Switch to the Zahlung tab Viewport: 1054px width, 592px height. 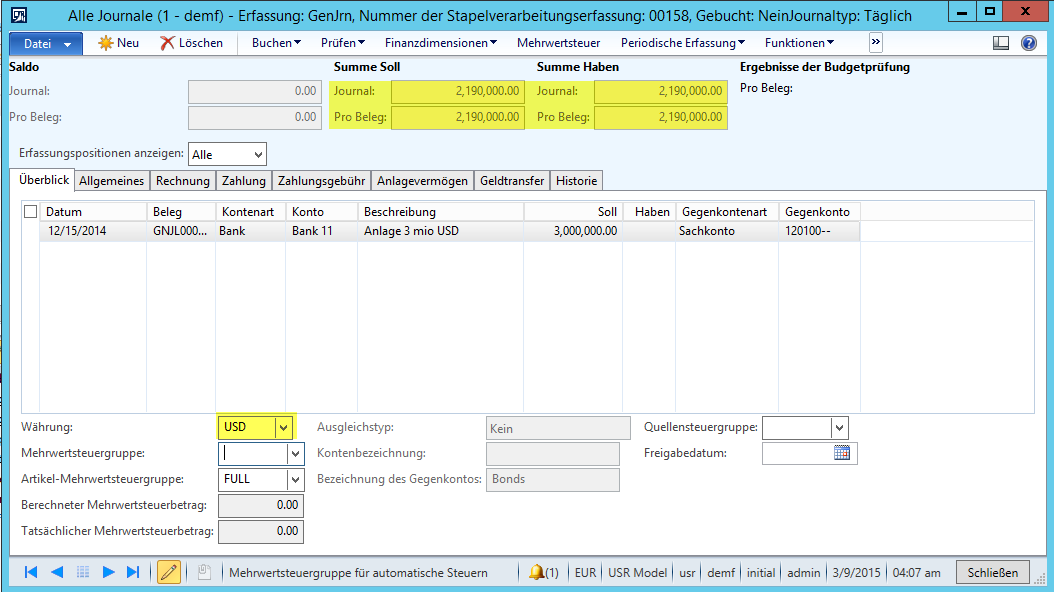[x=244, y=181]
